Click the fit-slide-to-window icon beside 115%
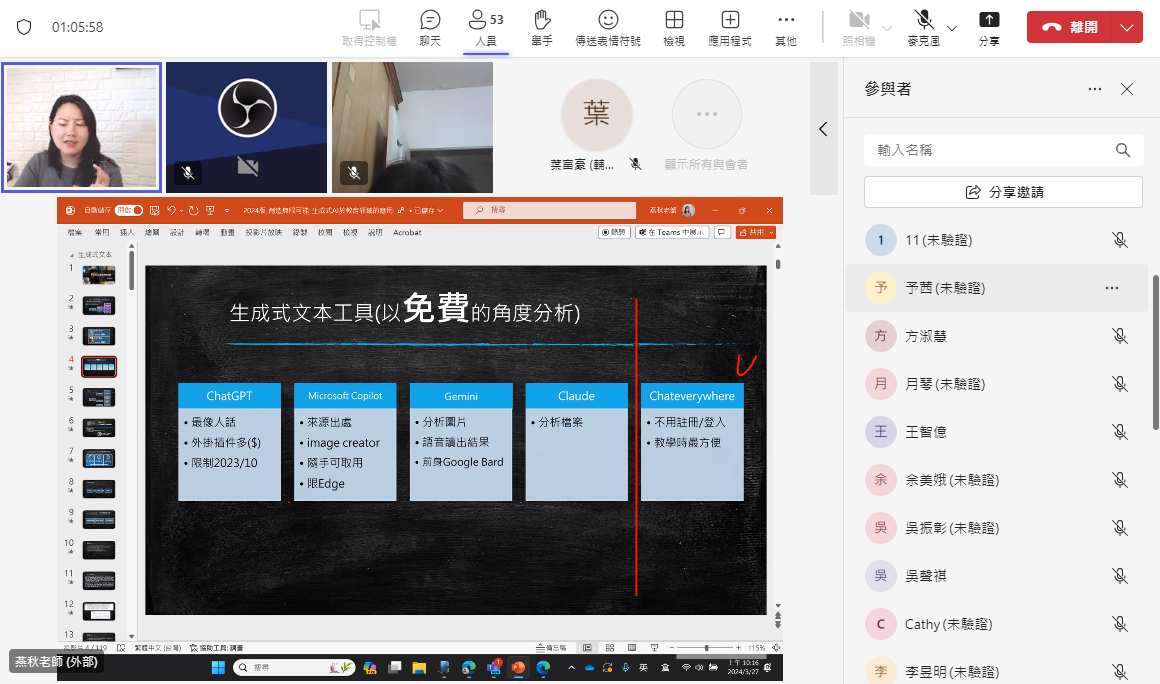The height and width of the screenshot is (684, 1160). pos(776,648)
